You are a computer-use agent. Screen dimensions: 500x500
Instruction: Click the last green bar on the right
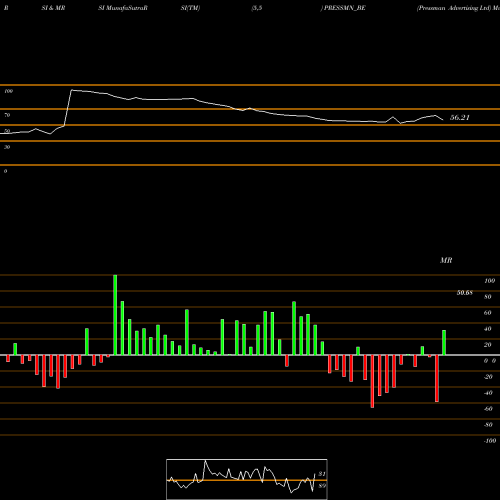[444, 343]
